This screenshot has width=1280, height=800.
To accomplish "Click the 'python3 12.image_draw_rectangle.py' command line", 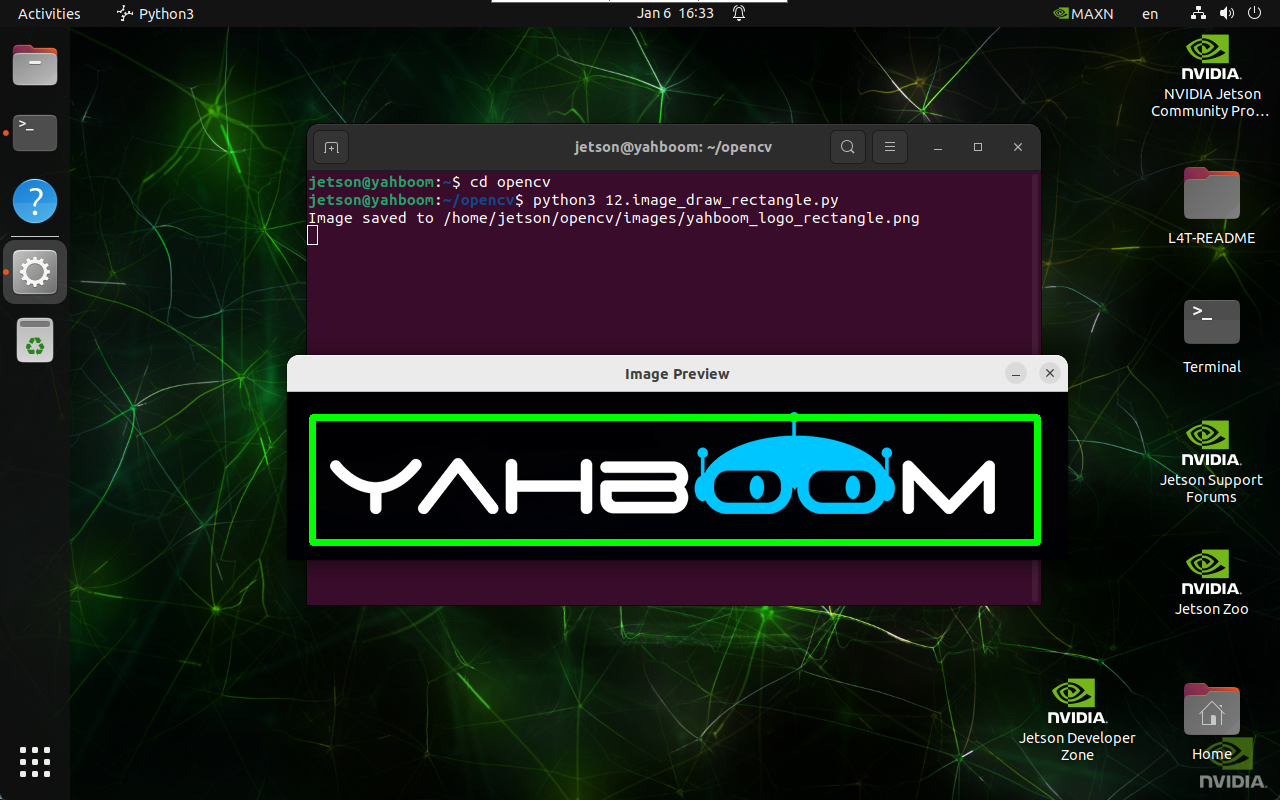I will (685, 200).
